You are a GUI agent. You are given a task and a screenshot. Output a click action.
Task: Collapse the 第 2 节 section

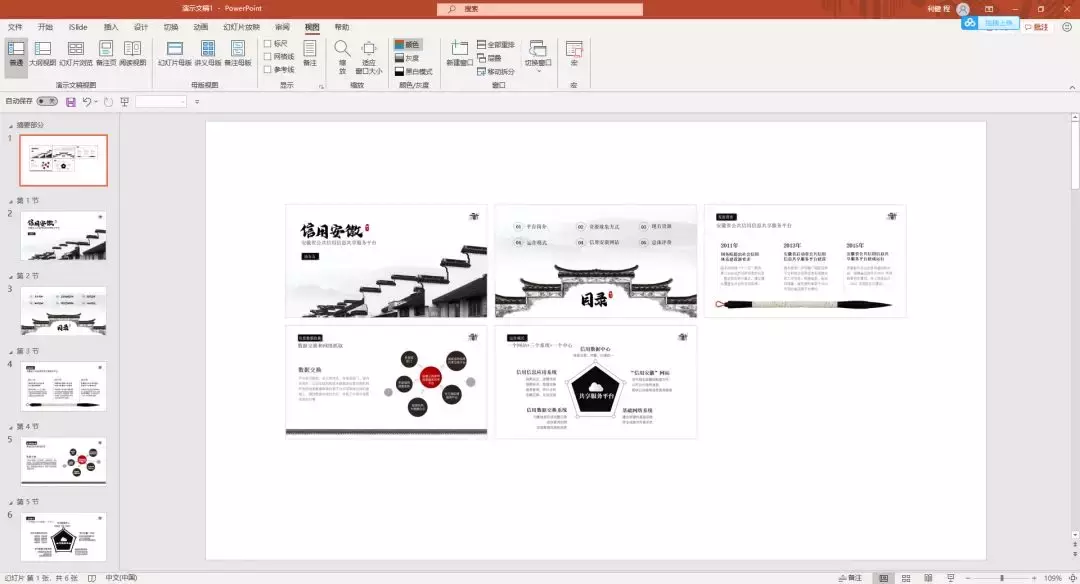click(11, 276)
